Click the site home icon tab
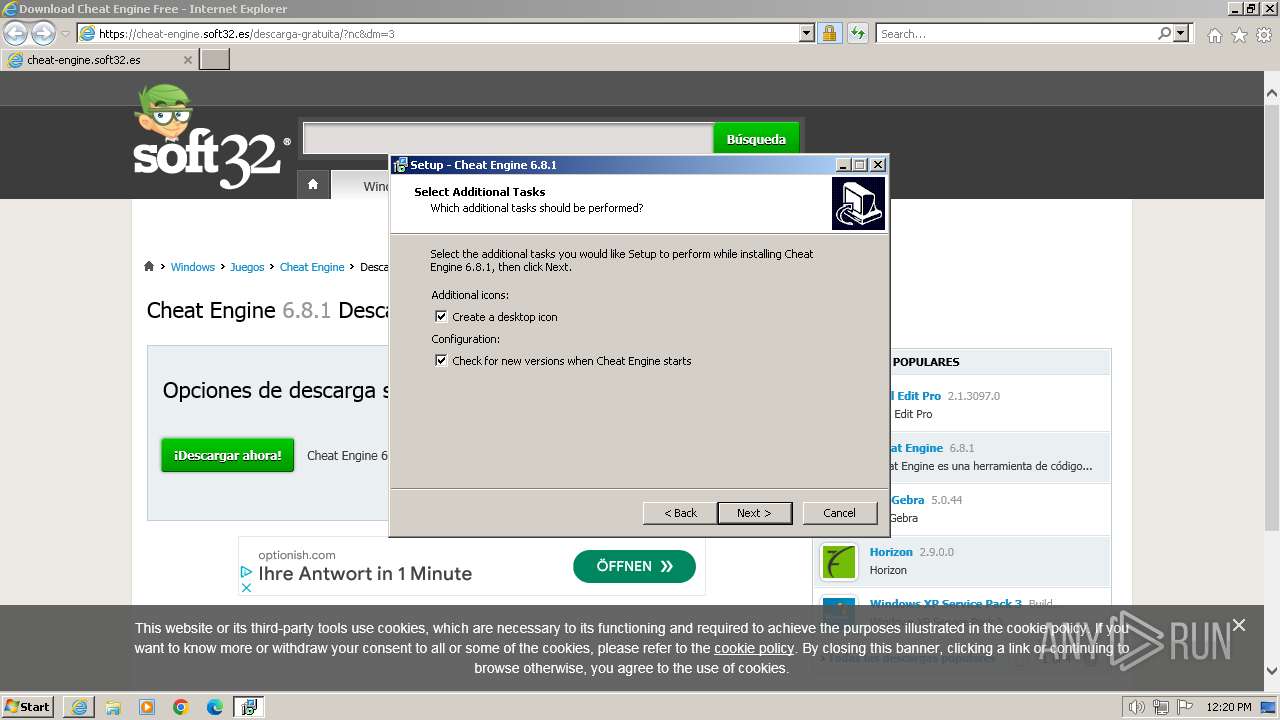The image size is (1280, 720). point(313,185)
